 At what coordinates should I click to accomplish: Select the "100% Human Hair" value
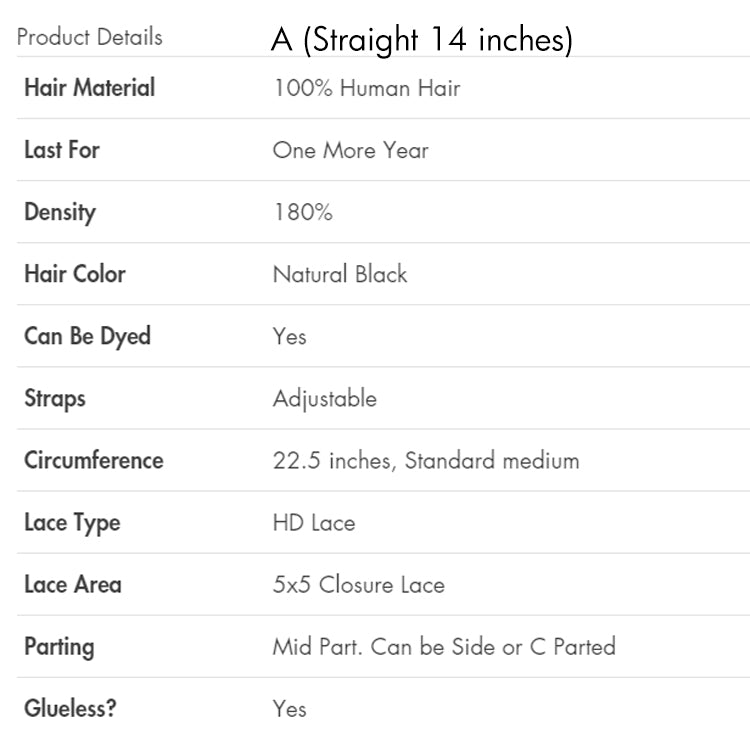click(x=366, y=88)
